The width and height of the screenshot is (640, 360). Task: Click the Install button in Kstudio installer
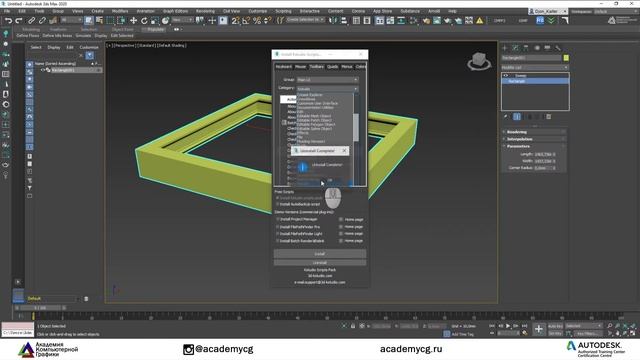pos(320,254)
